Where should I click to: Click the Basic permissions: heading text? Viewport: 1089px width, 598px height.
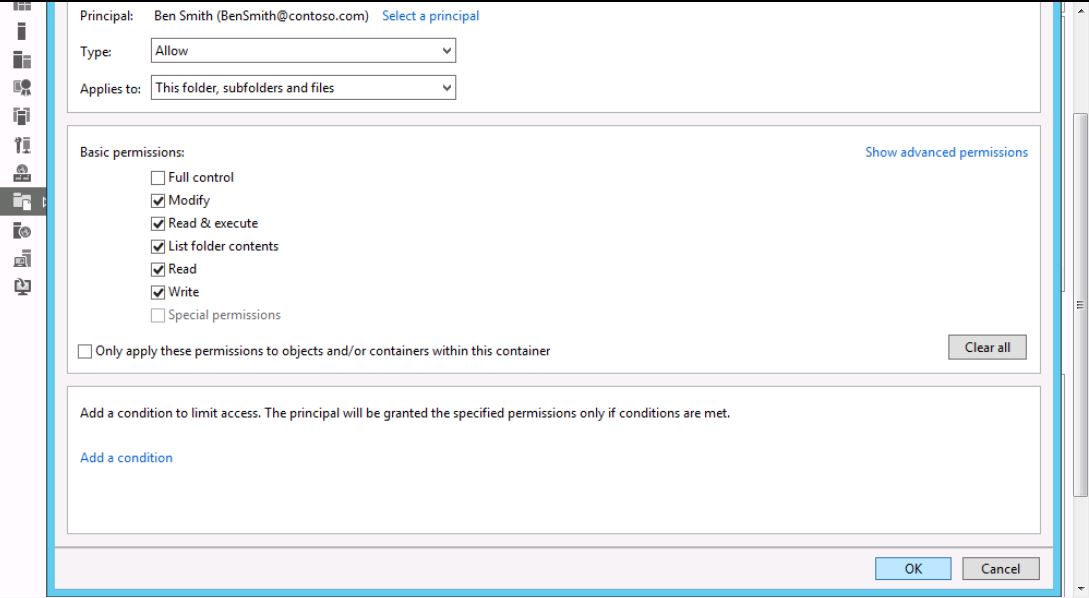tap(132, 152)
